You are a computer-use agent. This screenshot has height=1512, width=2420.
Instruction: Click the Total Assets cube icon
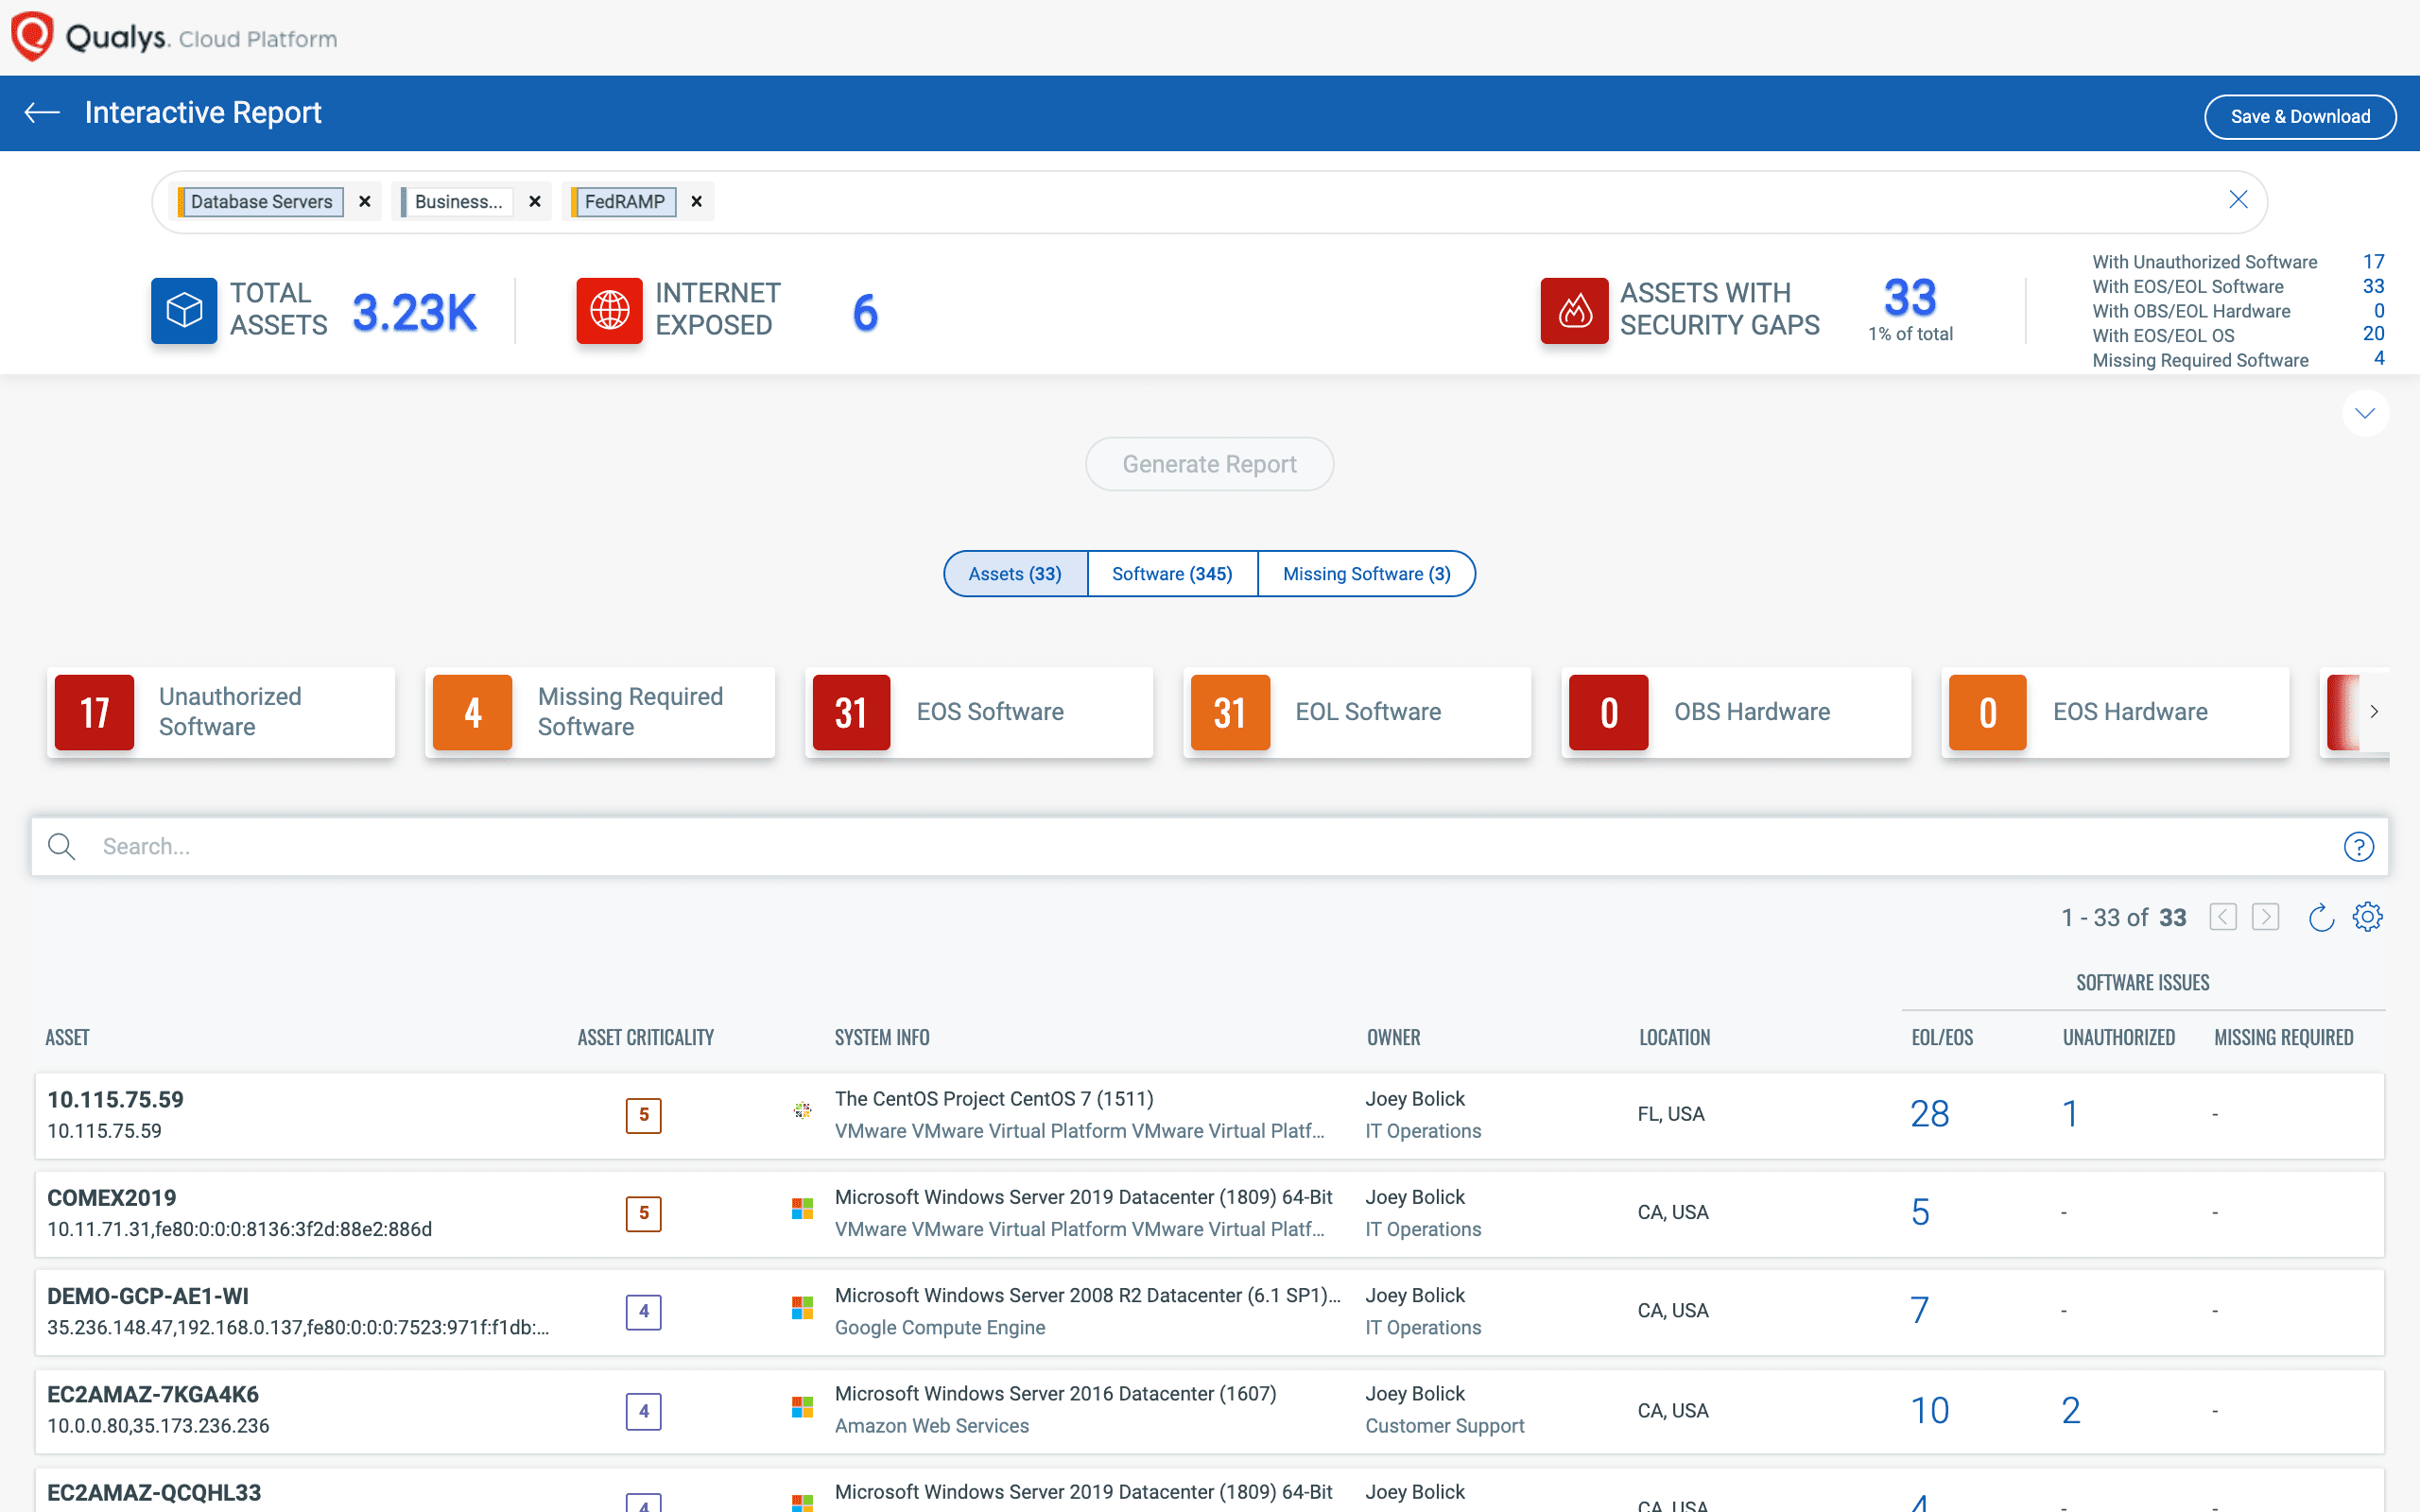(184, 310)
